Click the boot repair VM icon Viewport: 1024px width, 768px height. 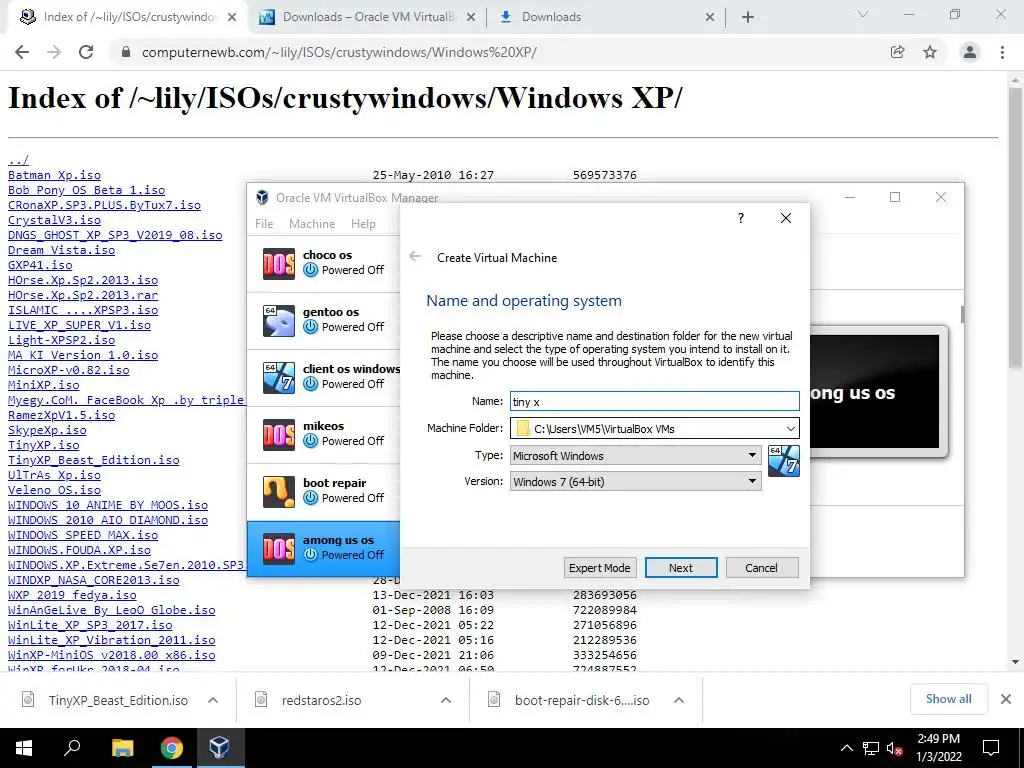[x=279, y=492]
